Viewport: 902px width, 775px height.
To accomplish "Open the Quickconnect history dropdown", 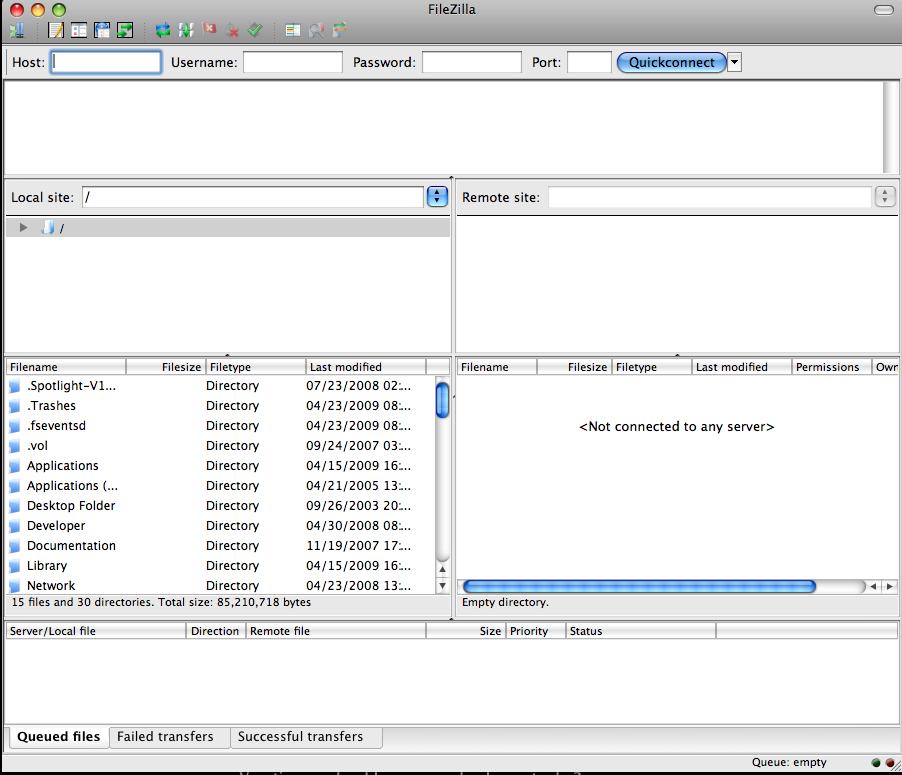I will point(735,62).
